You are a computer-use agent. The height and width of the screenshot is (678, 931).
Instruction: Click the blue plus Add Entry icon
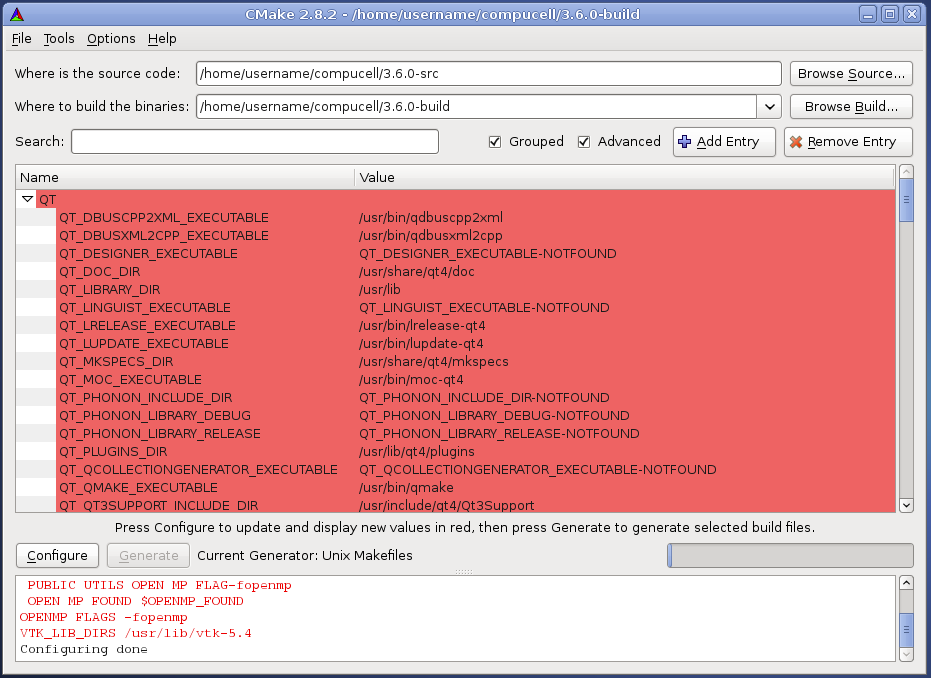[x=684, y=142]
